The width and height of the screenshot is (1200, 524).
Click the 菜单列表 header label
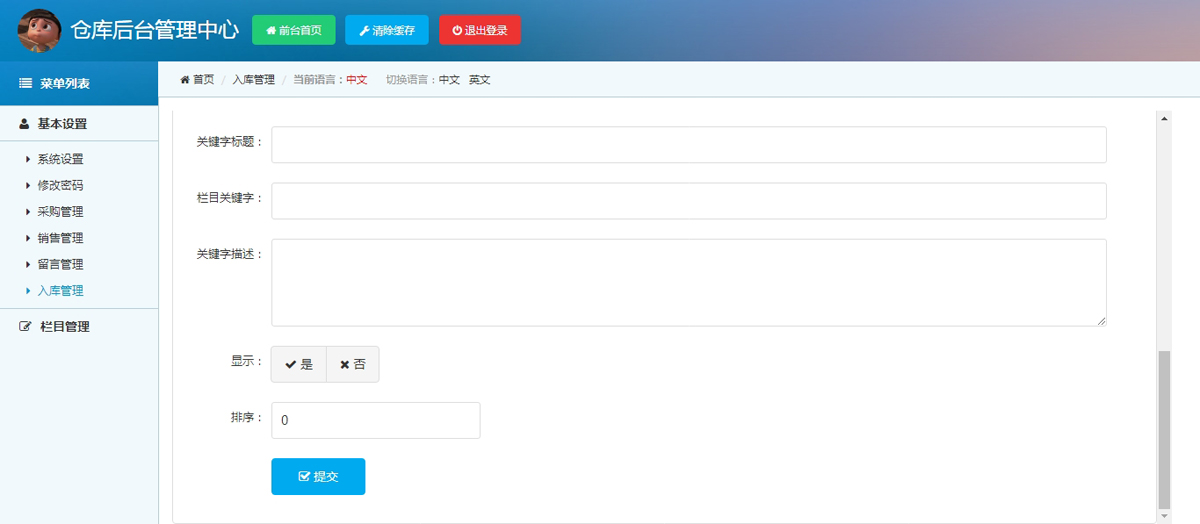click(65, 84)
